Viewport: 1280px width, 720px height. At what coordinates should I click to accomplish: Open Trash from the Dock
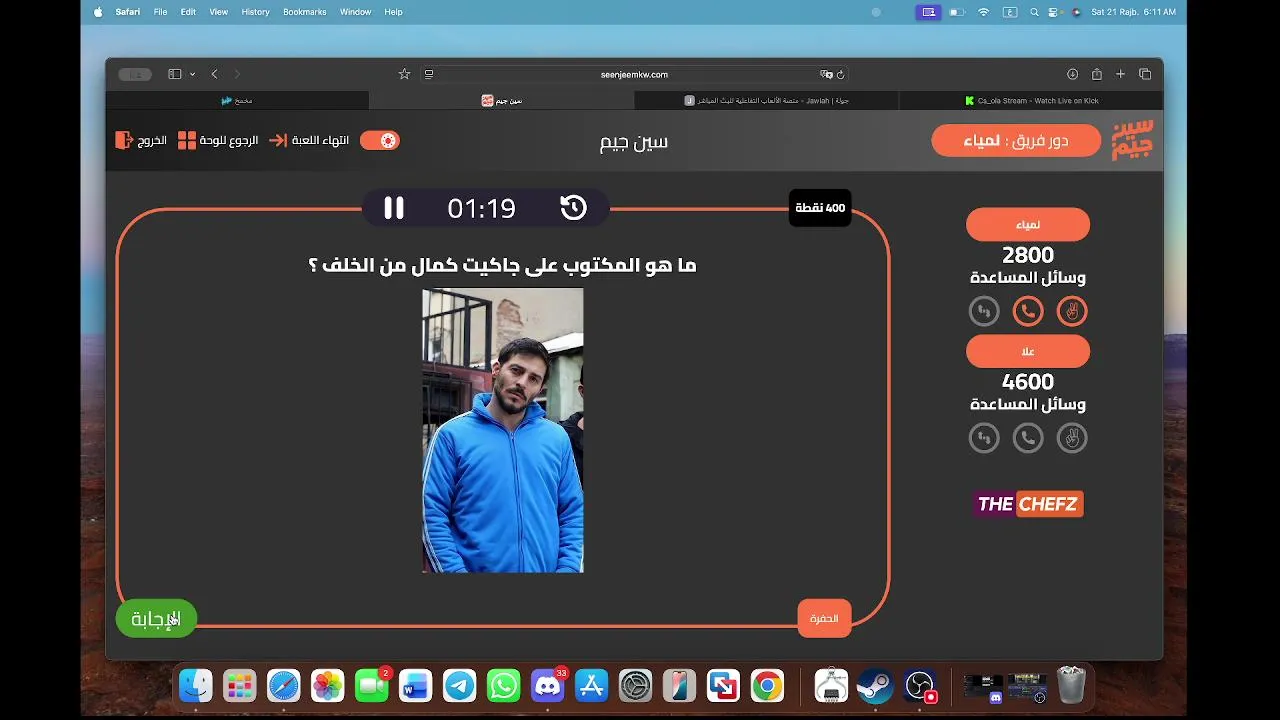[x=1071, y=685]
